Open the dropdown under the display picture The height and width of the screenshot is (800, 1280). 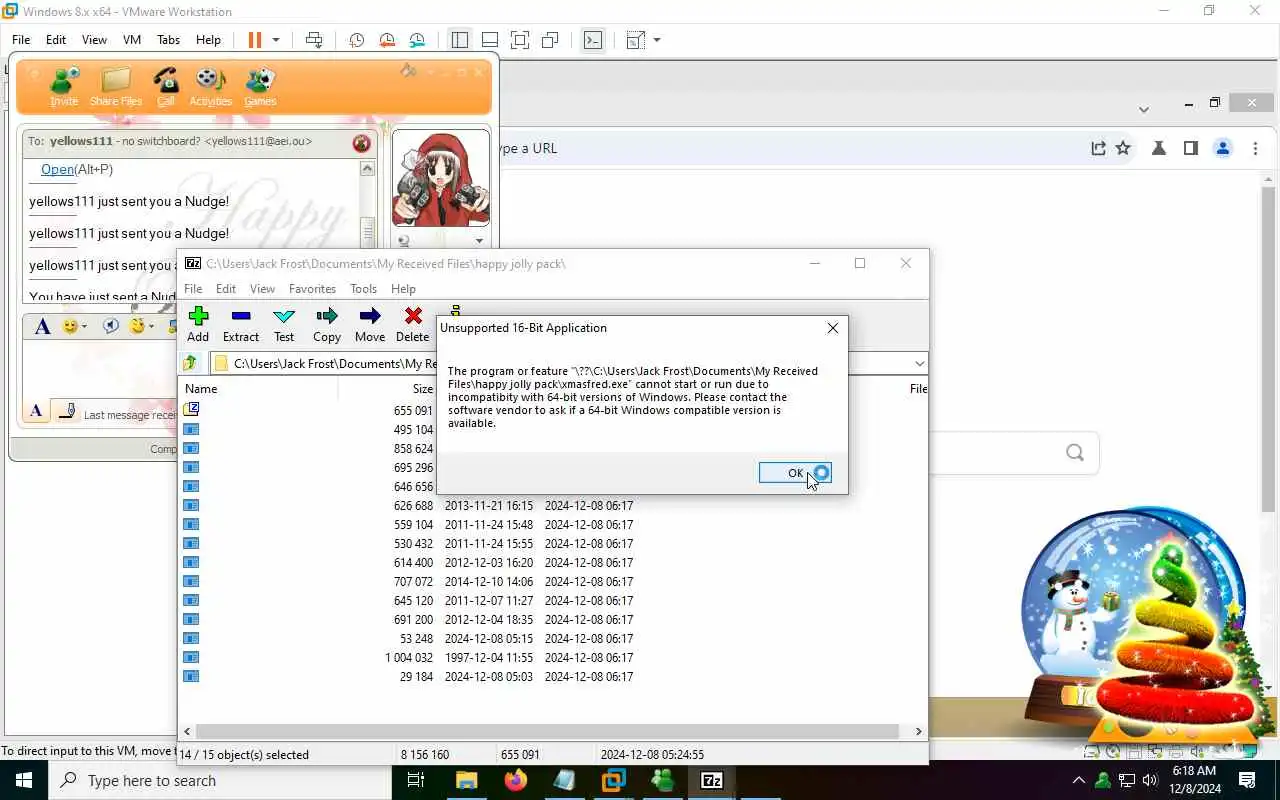click(x=478, y=240)
